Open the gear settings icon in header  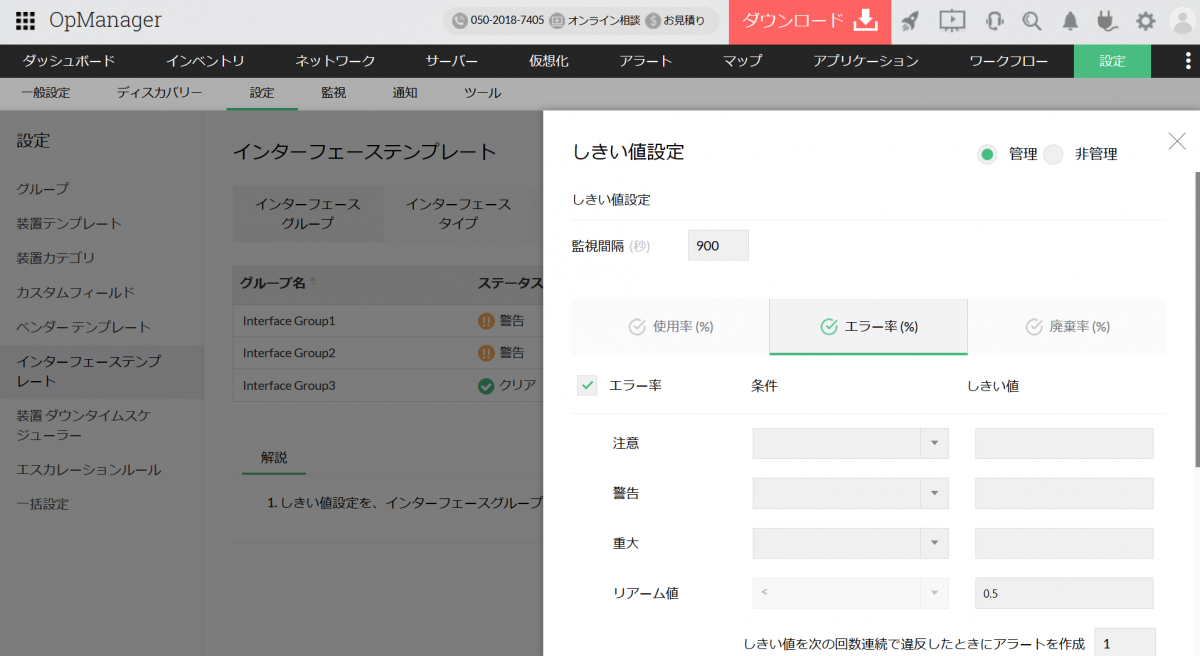coord(1146,21)
